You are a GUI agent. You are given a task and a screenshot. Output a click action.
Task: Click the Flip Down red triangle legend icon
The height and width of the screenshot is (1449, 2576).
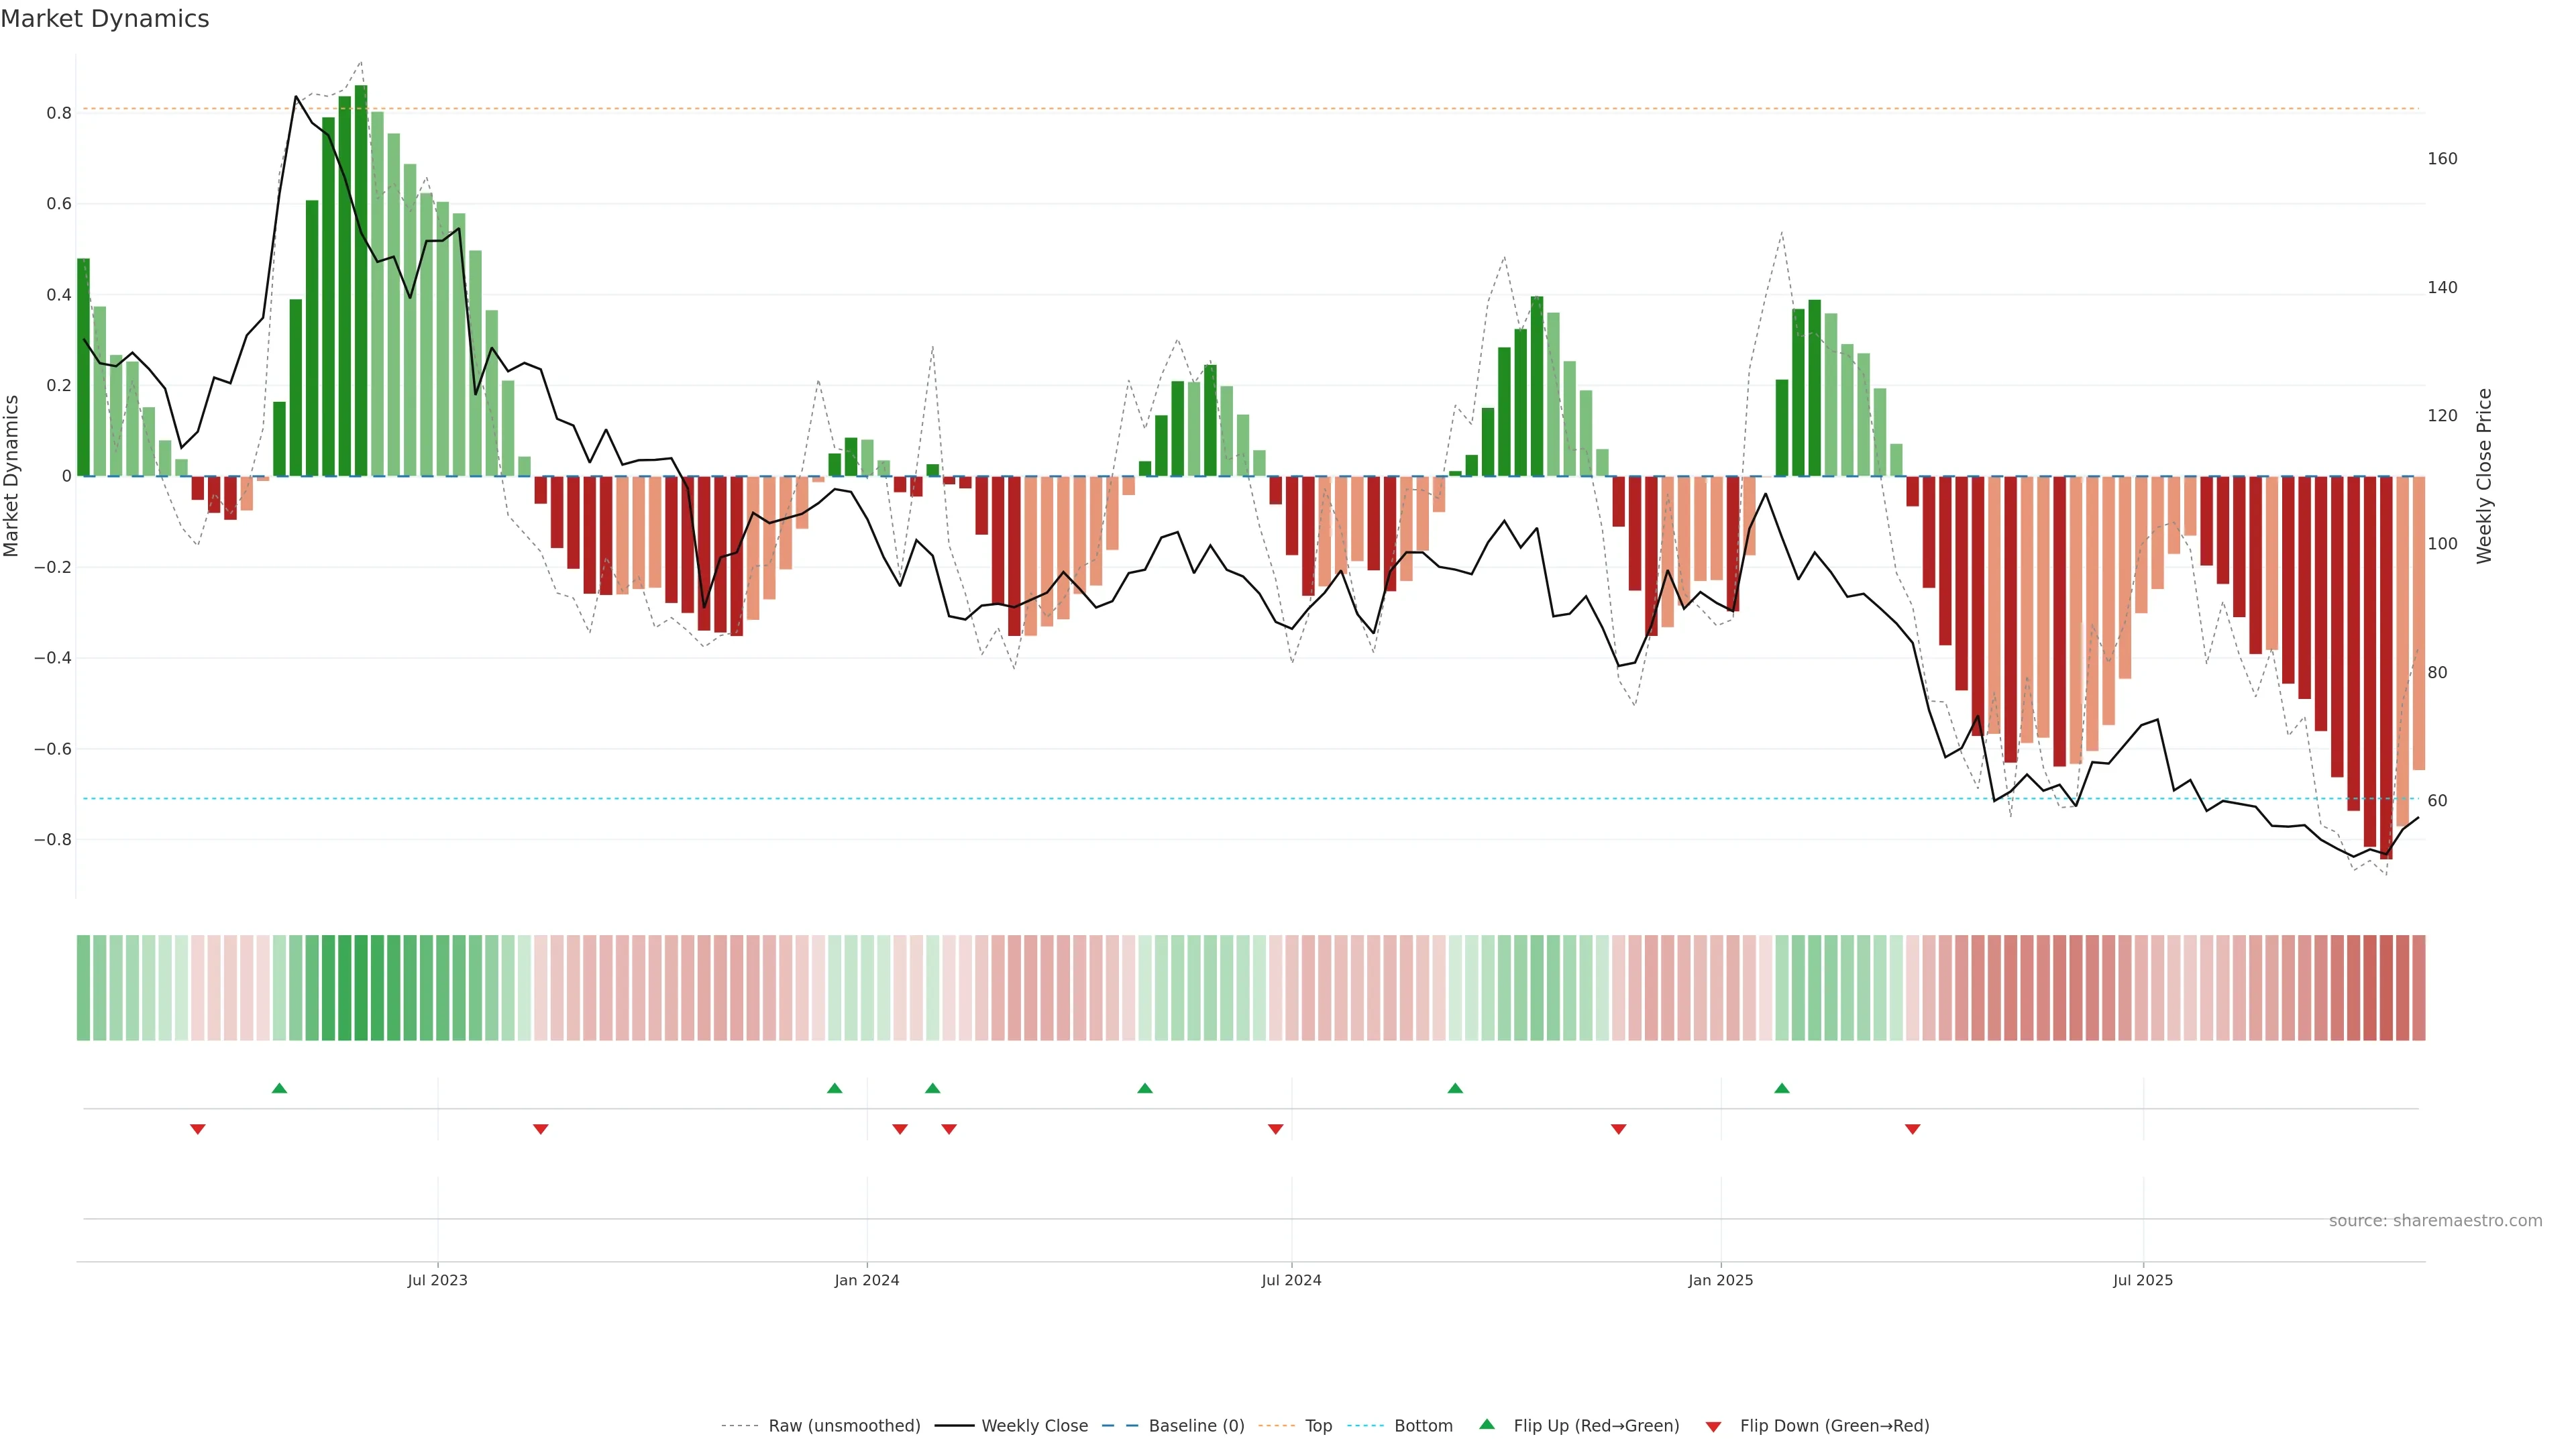coord(1713,1426)
